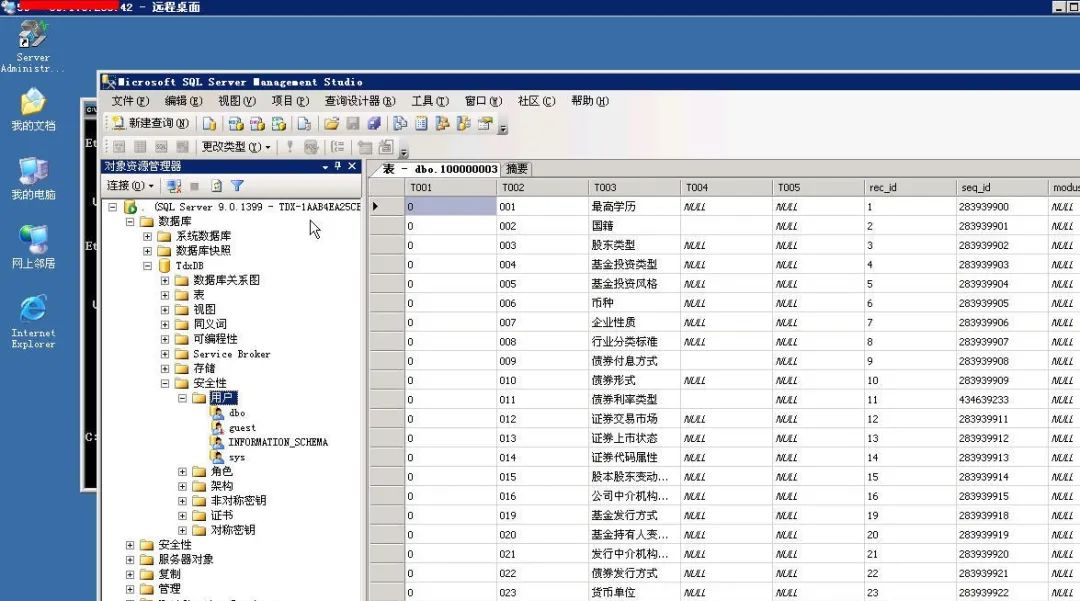The width and height of the screenshot is (1080, 601).
Task: Click the Add Group By icon
Action: point(338,147)
